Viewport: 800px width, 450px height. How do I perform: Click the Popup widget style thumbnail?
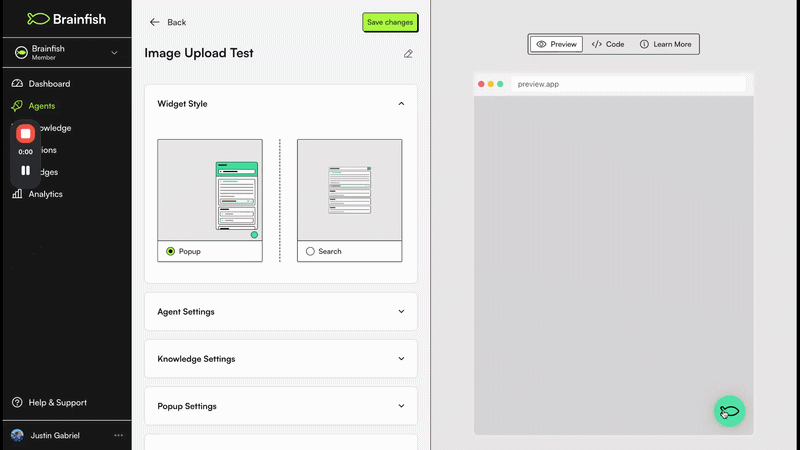(x=210, y=190)
